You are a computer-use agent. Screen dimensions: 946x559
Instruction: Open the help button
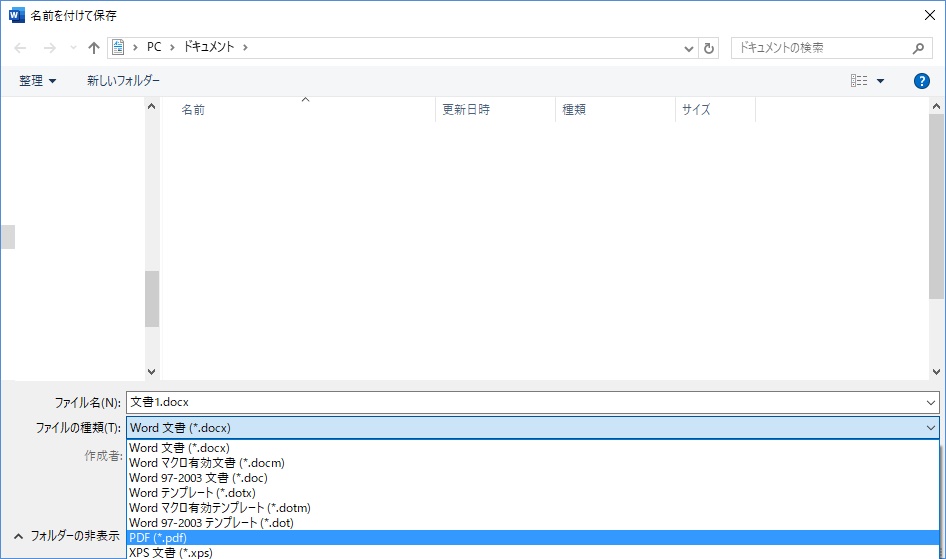click(x=921, y=81)
